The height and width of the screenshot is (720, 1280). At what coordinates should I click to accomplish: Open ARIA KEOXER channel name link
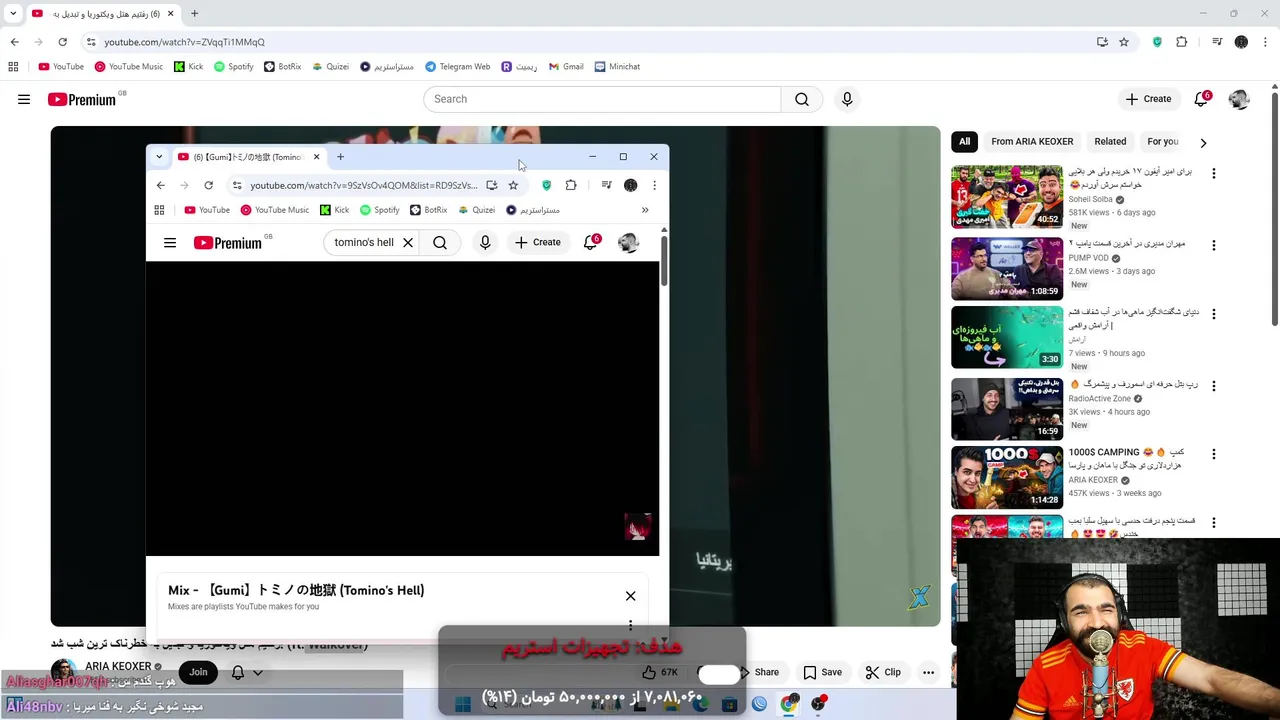(x=118, y=666)
